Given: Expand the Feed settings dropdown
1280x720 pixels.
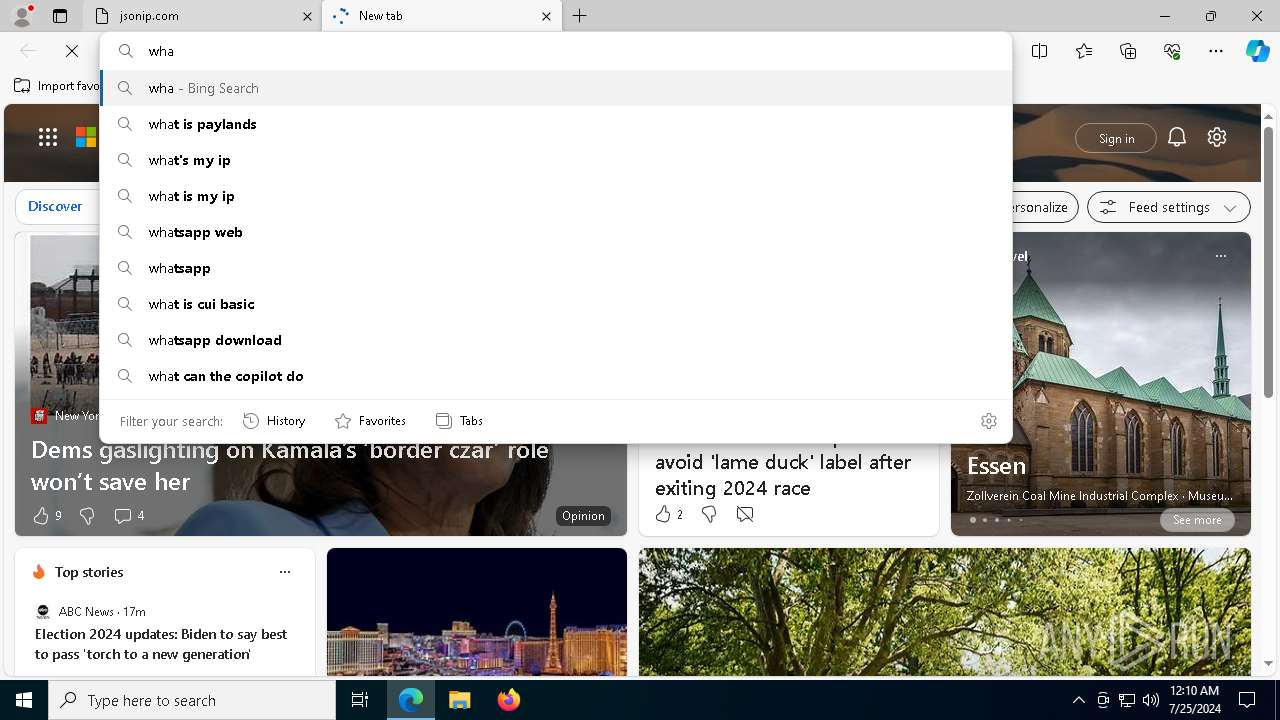Looking at the screenshot, I should (x=1169, y=207).
